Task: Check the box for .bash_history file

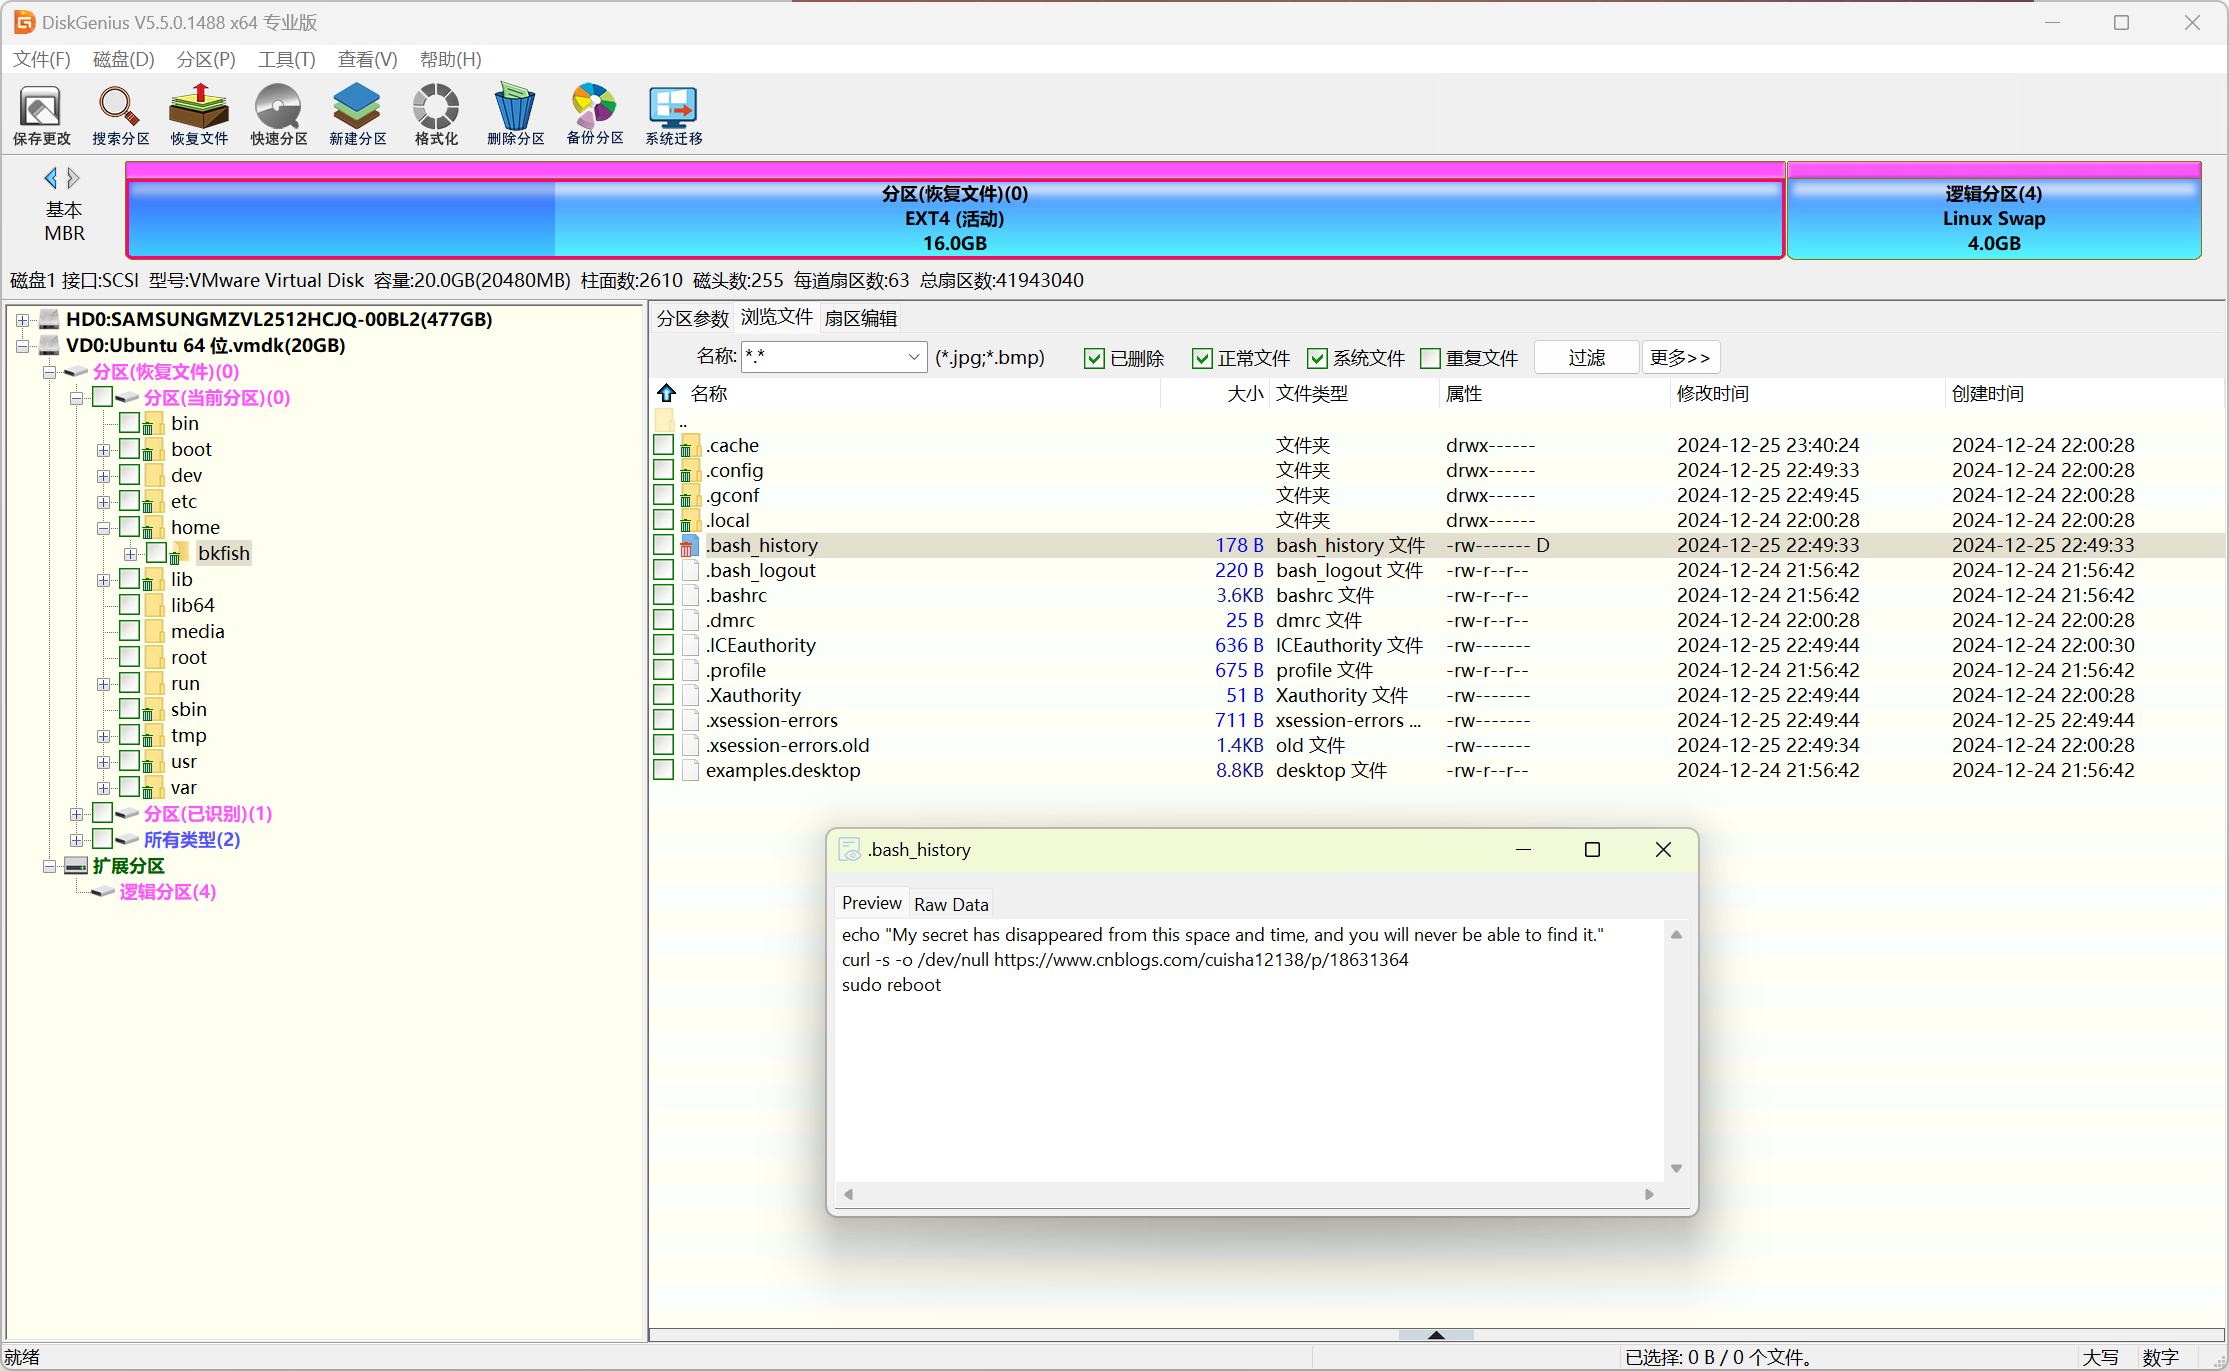Action: point(663,545)
